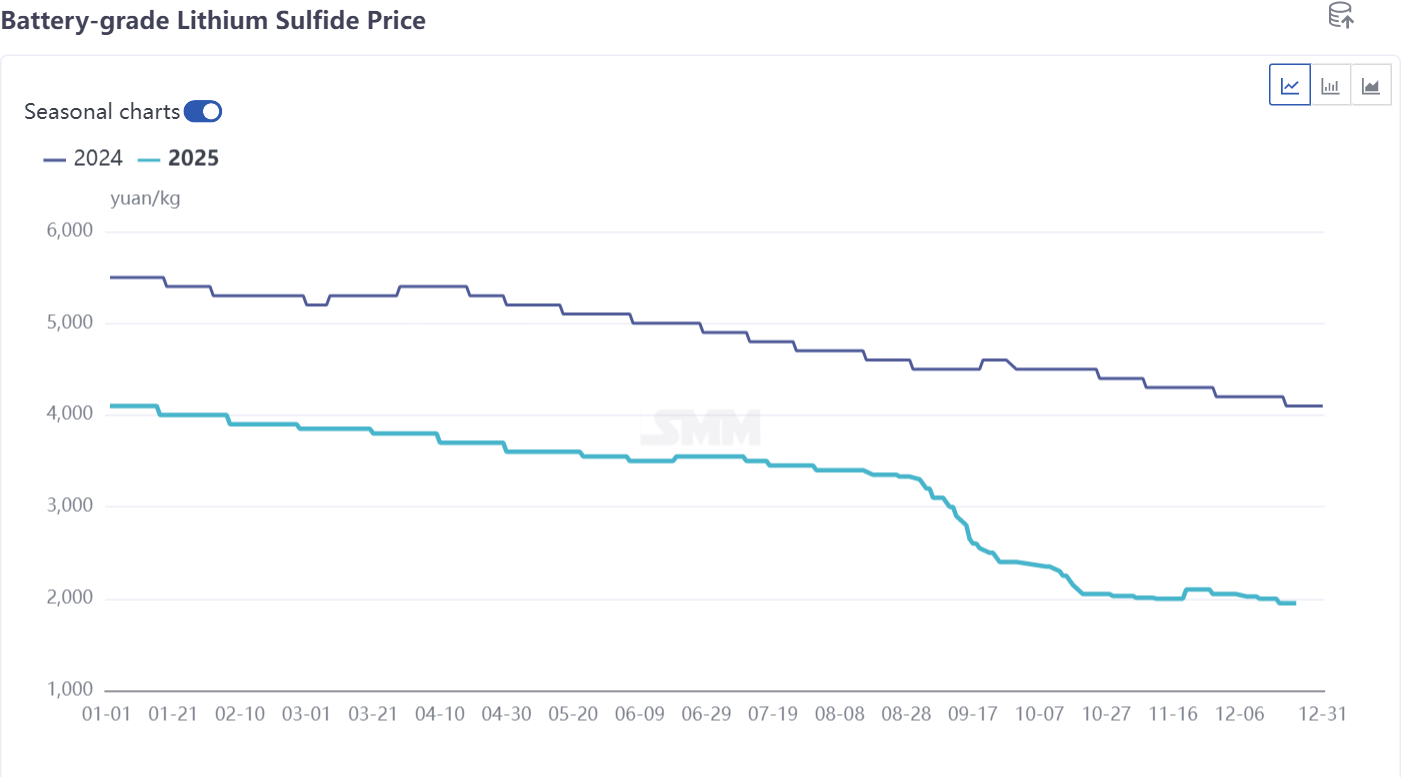Viewport: 1401px width, 777px height.
Task: Select the 12-31 date on the x-axis
Action: 1323,714
